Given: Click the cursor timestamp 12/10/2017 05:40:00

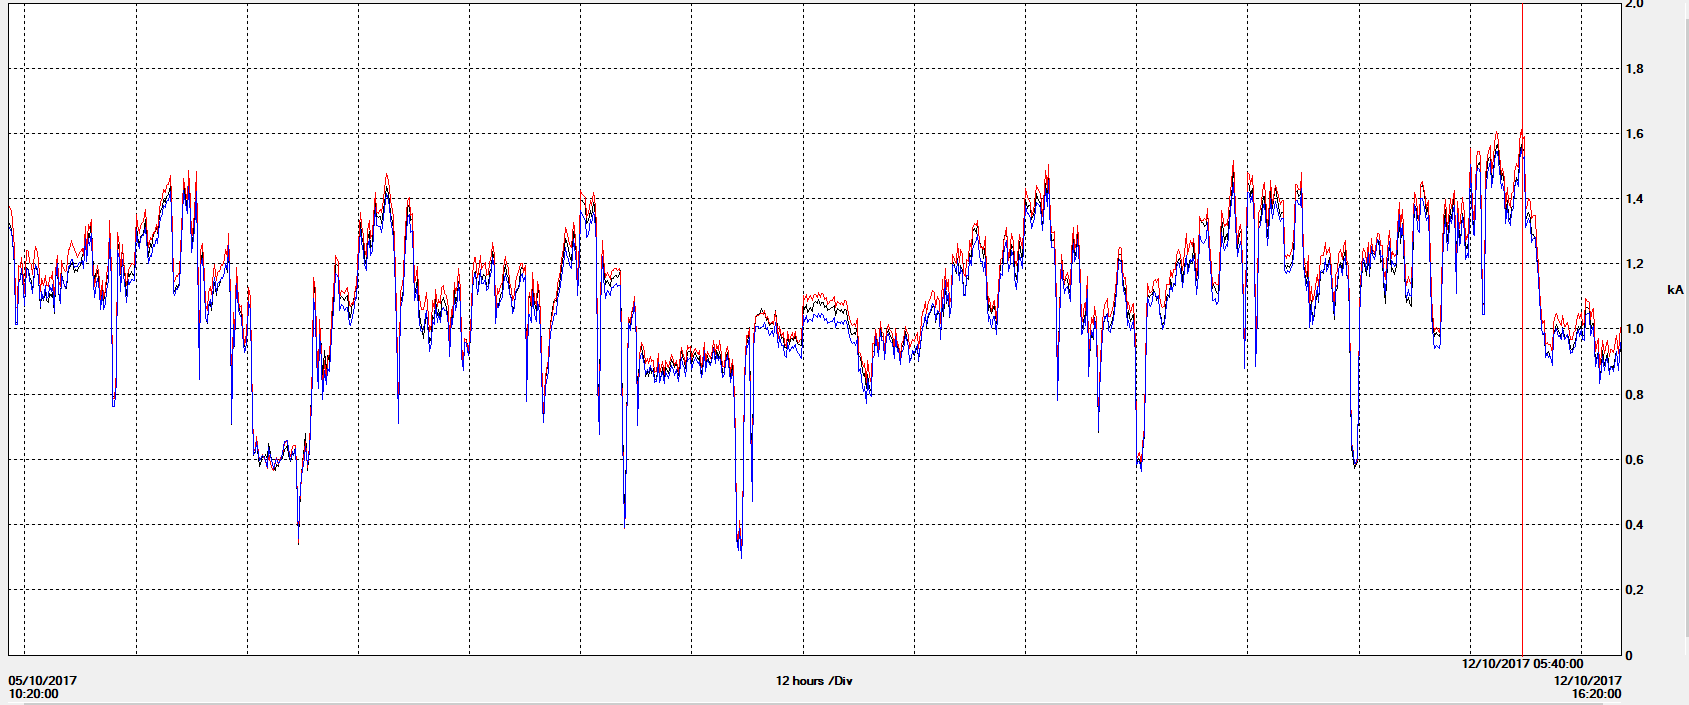Looking at the screenshot, I should (x=1522, y=664).
